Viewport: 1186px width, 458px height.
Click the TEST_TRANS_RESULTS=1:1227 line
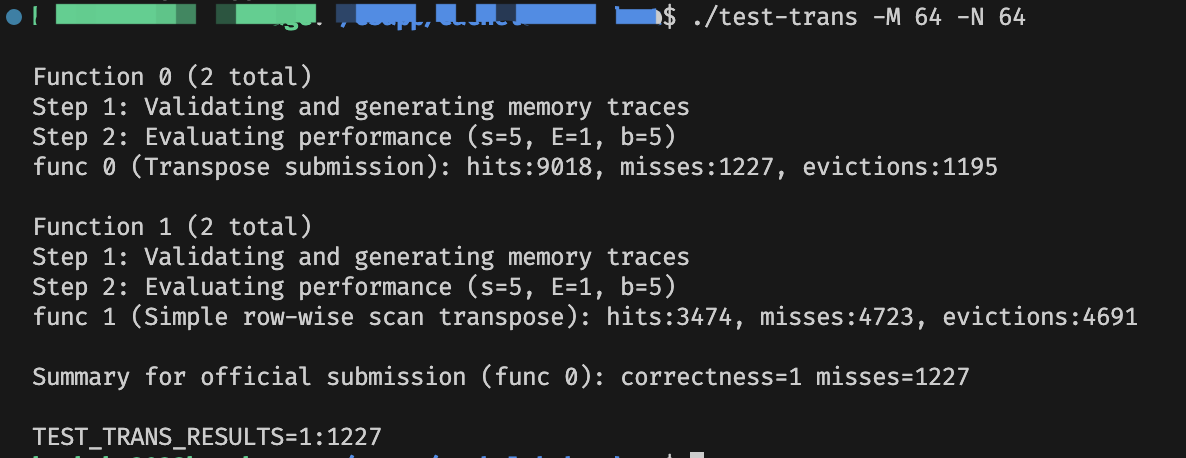coord(206,437)
